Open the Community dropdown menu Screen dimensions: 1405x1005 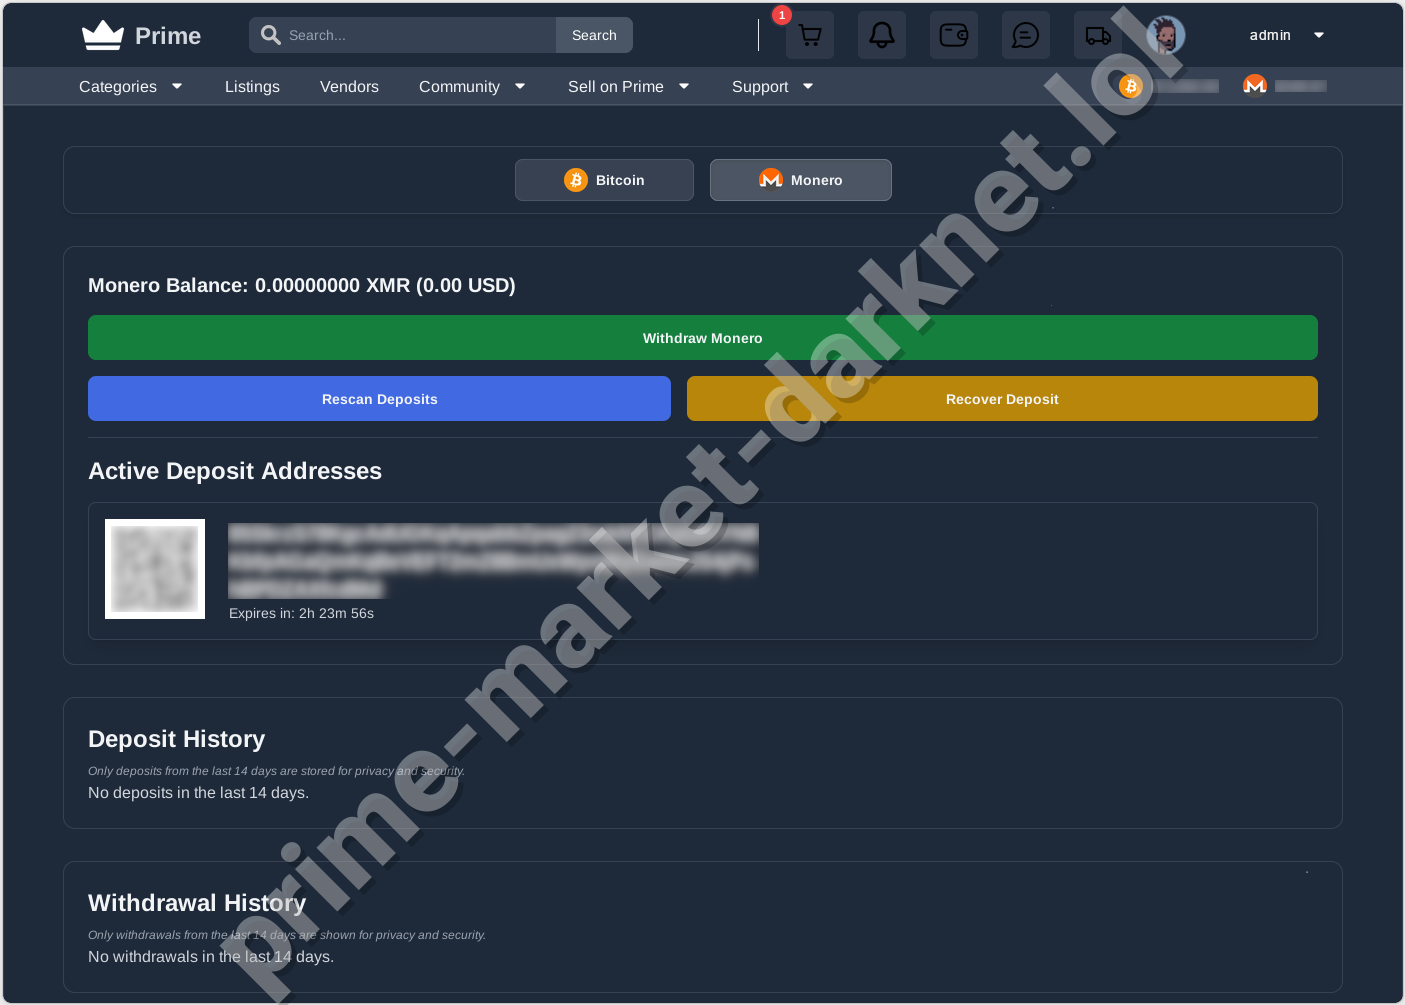(471, 86)
